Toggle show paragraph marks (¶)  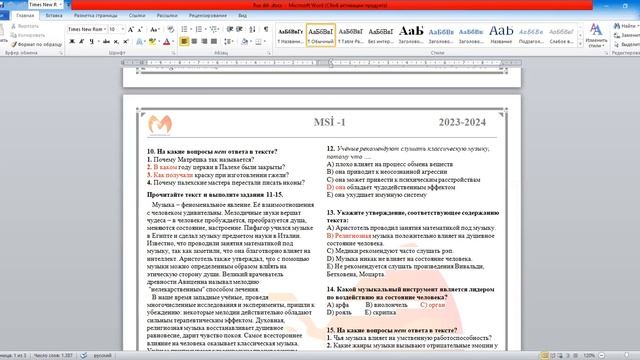[x=266, y=29]
